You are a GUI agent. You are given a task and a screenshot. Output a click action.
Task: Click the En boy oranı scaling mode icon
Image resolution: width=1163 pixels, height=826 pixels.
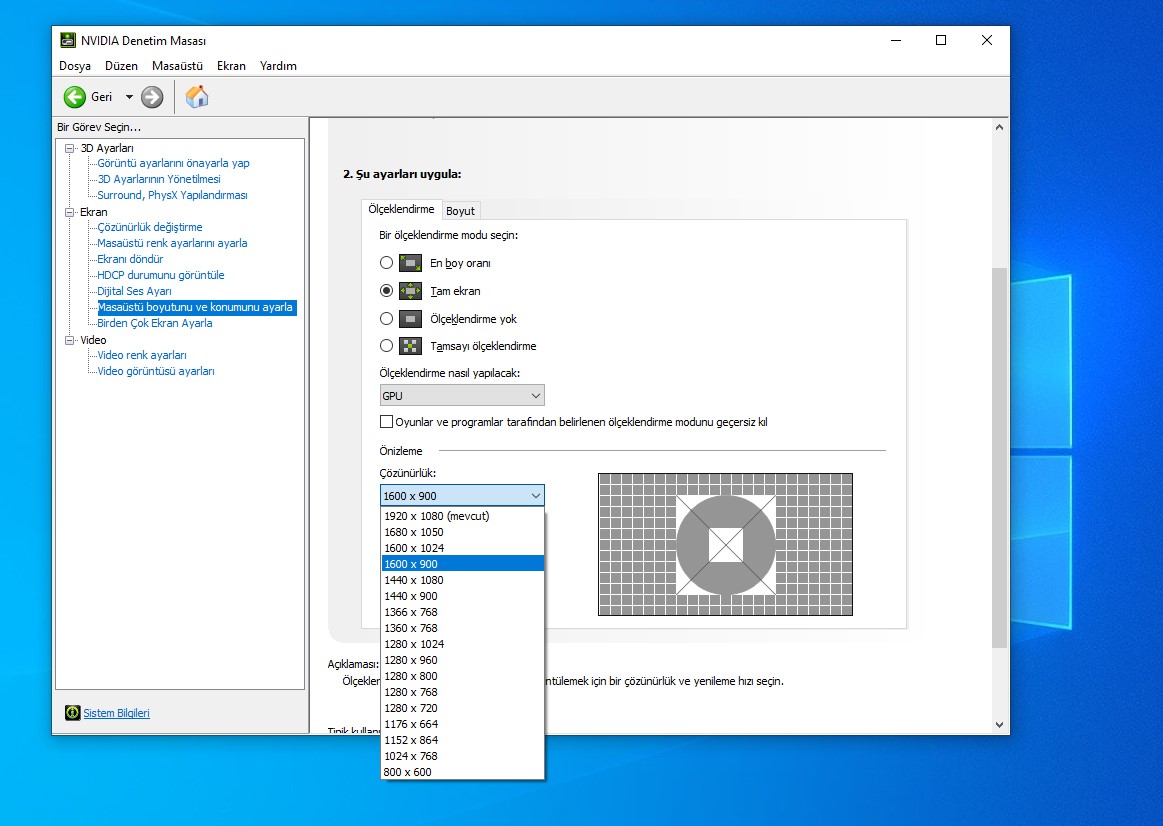(410, 262)
